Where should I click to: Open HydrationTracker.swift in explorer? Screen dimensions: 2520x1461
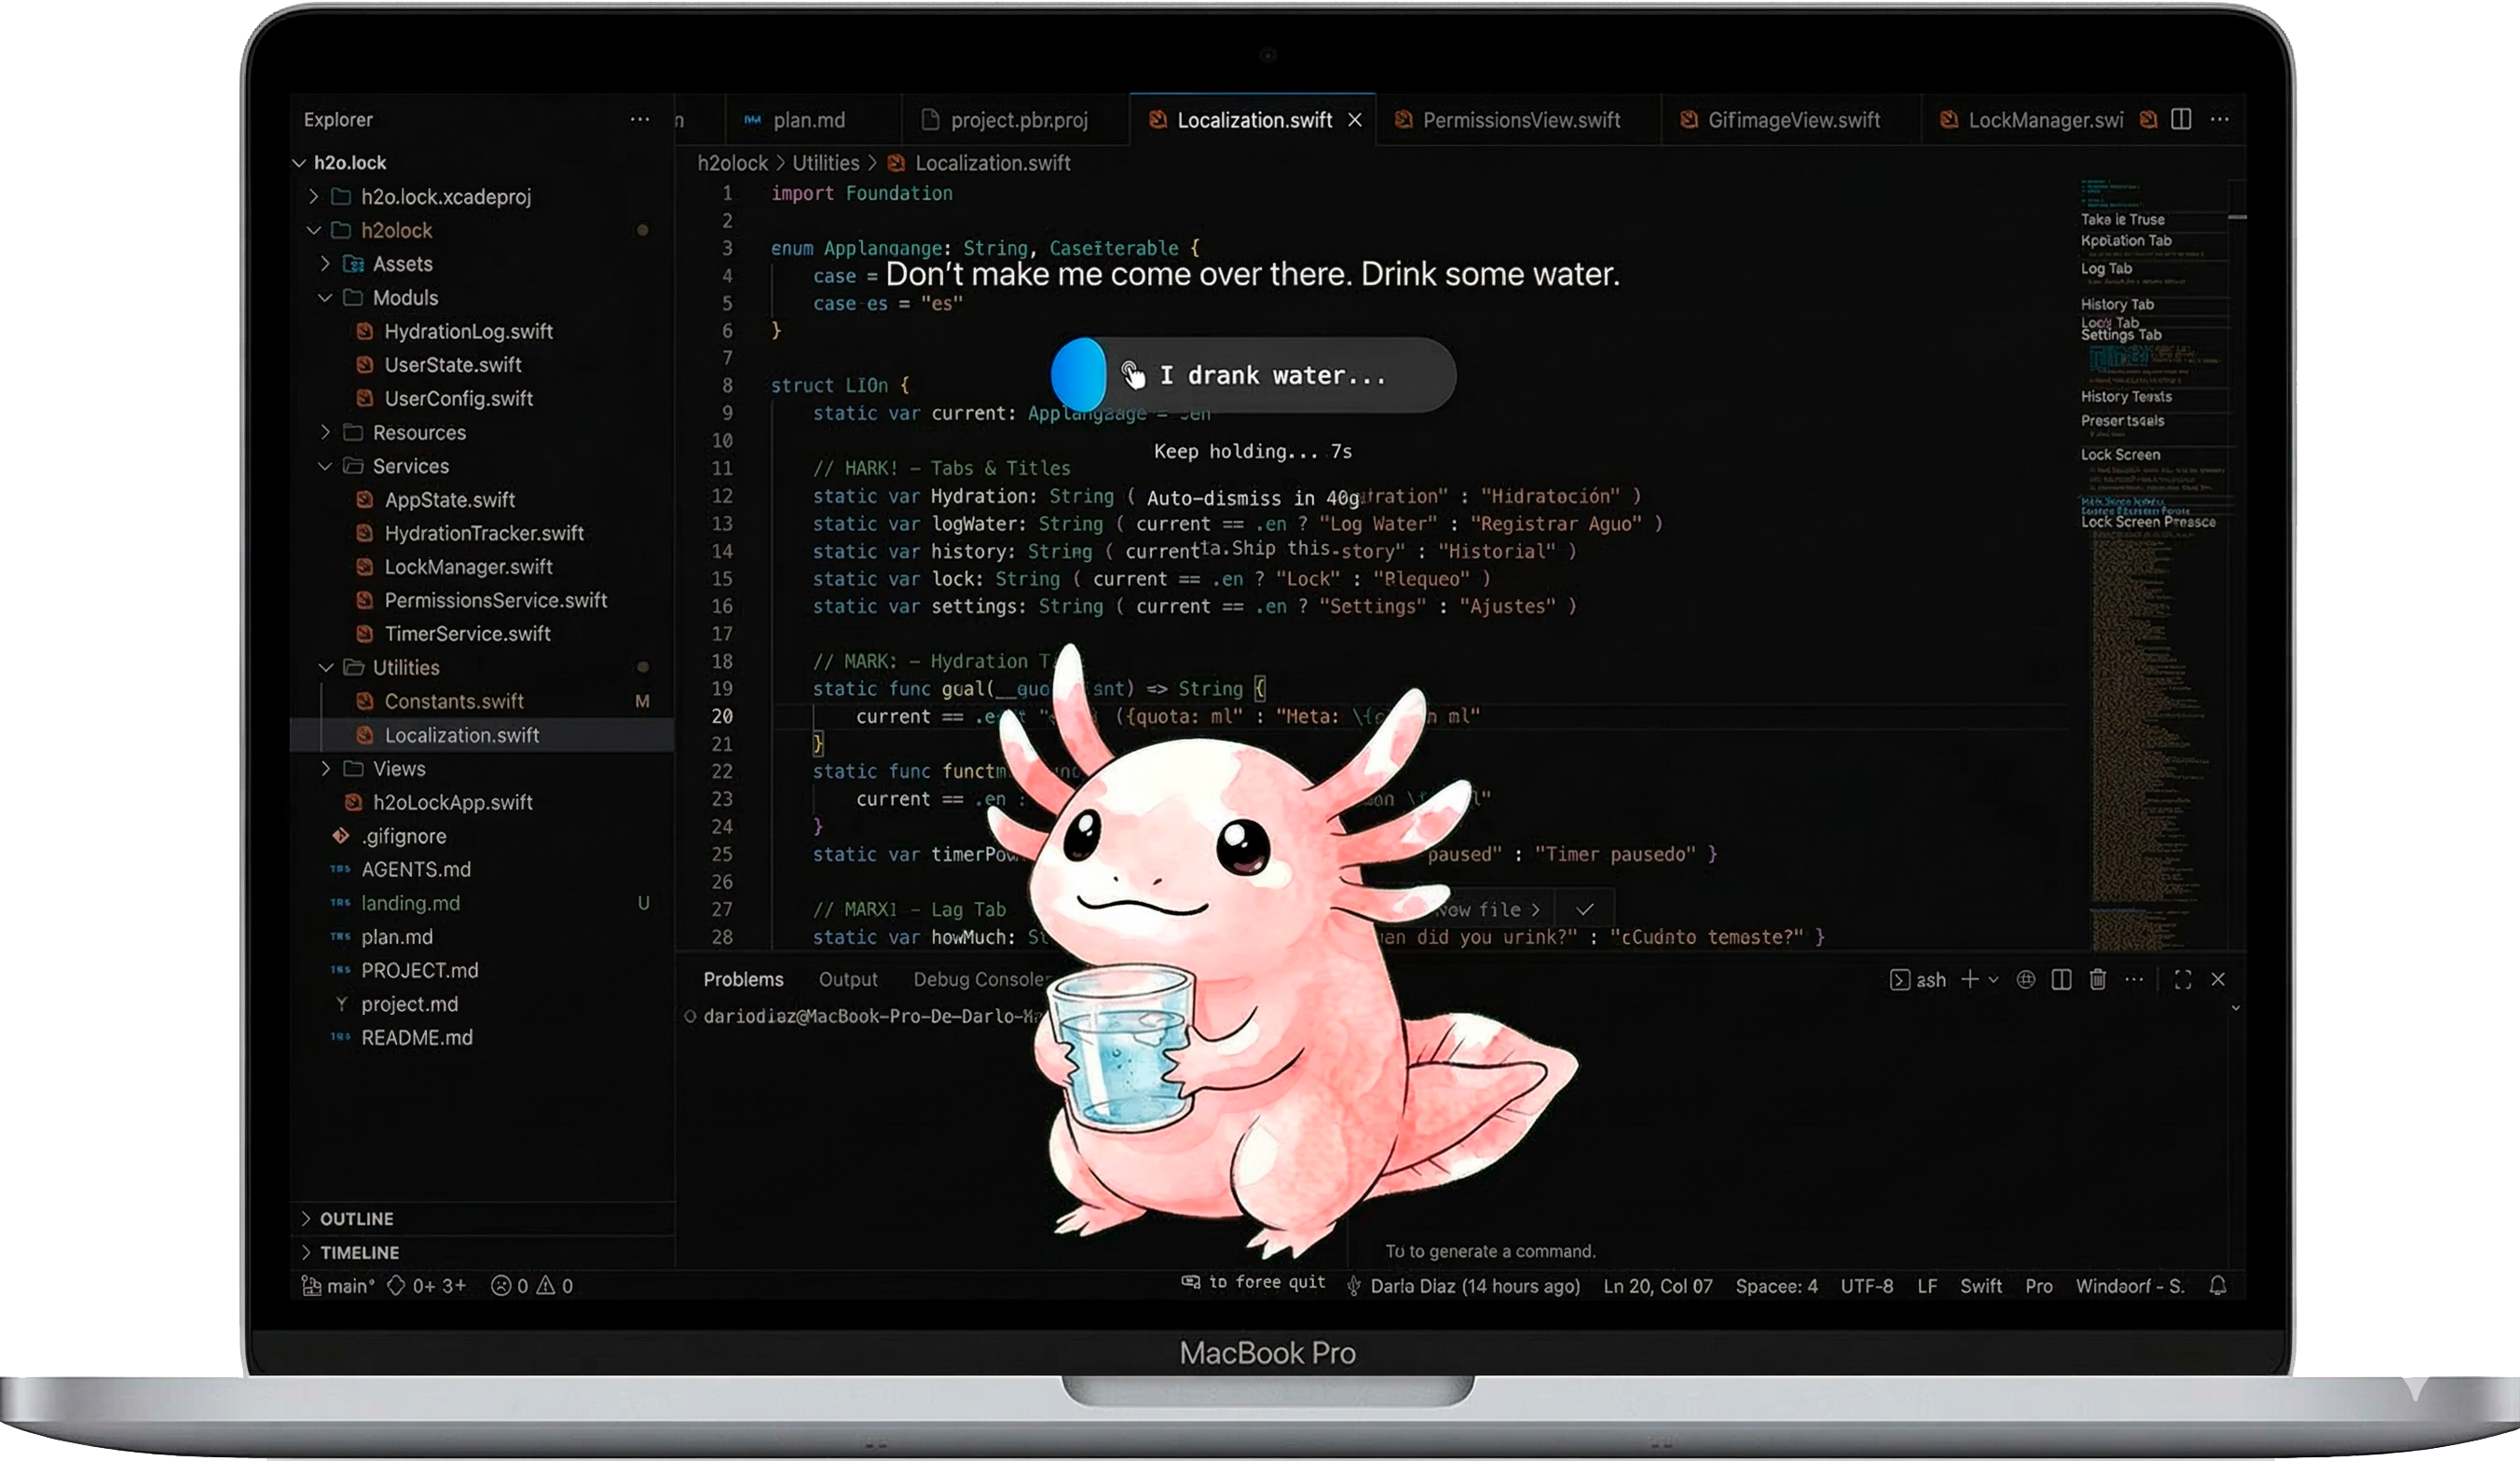[x=483, y=533]
